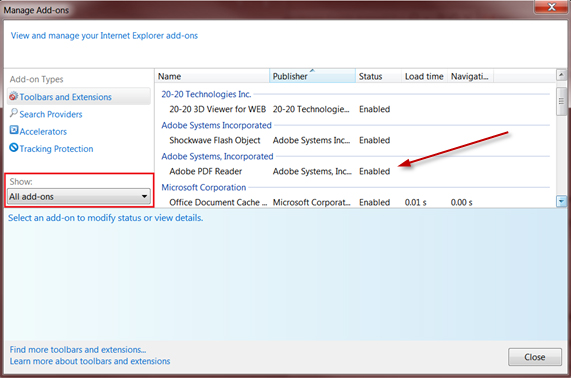Collapse the Microsoft Corporation group header
Screen dimensions: 571x378
[x=204, y=188]
